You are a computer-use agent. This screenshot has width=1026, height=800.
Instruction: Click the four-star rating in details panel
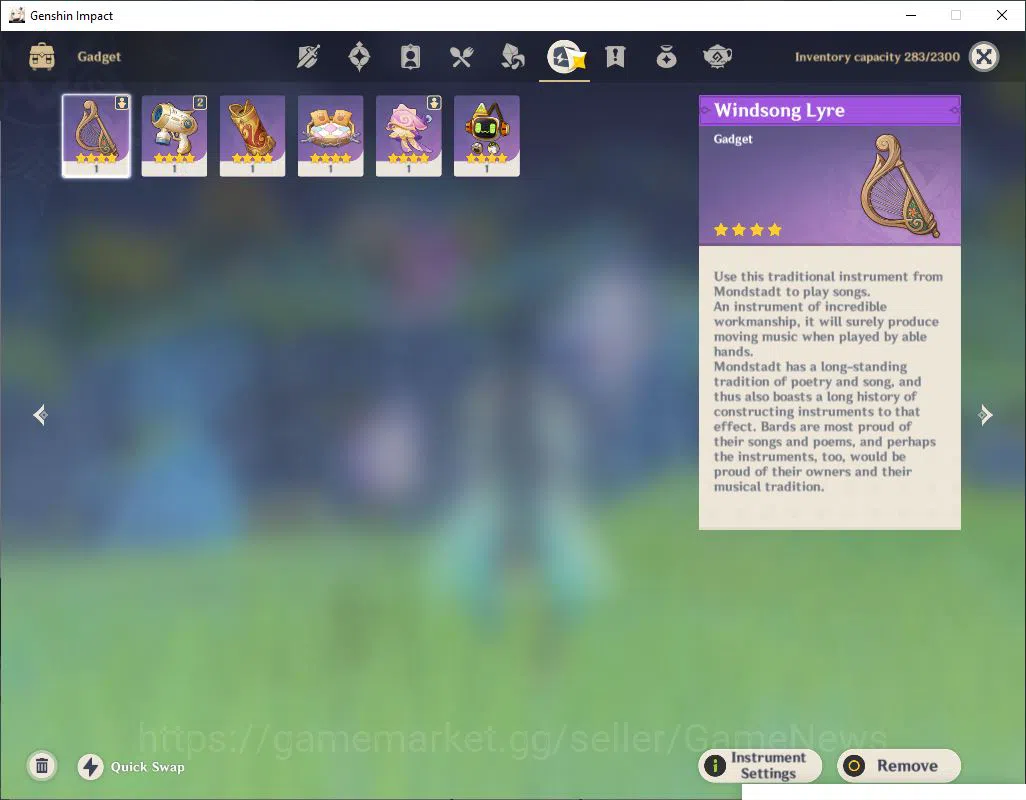tap(748, 230)
